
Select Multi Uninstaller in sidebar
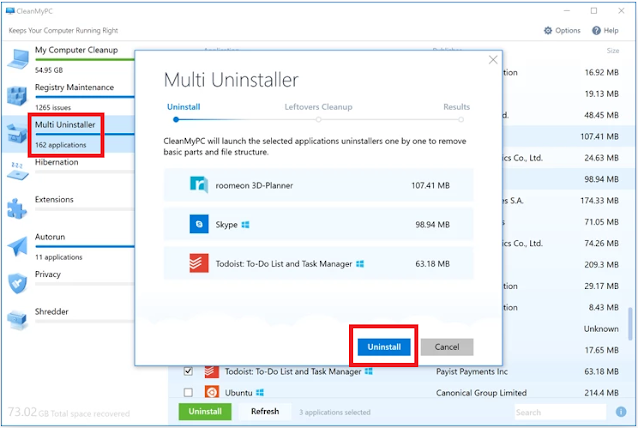coord(65,125)
